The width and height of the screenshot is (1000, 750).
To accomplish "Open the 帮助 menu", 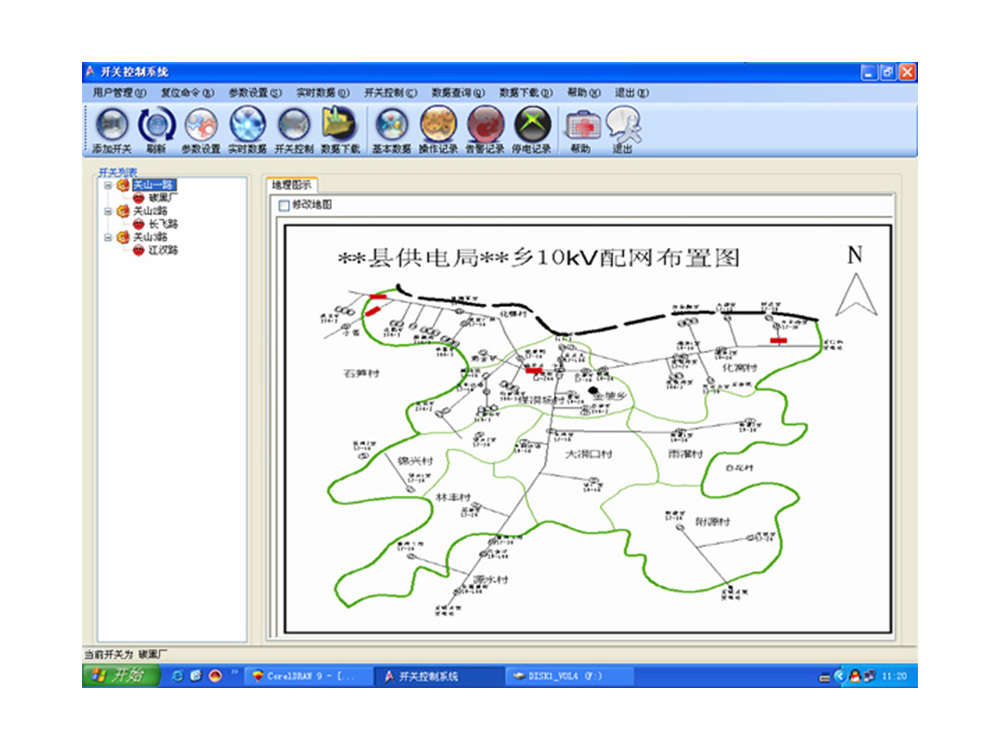I will click(x=584, y=93).
